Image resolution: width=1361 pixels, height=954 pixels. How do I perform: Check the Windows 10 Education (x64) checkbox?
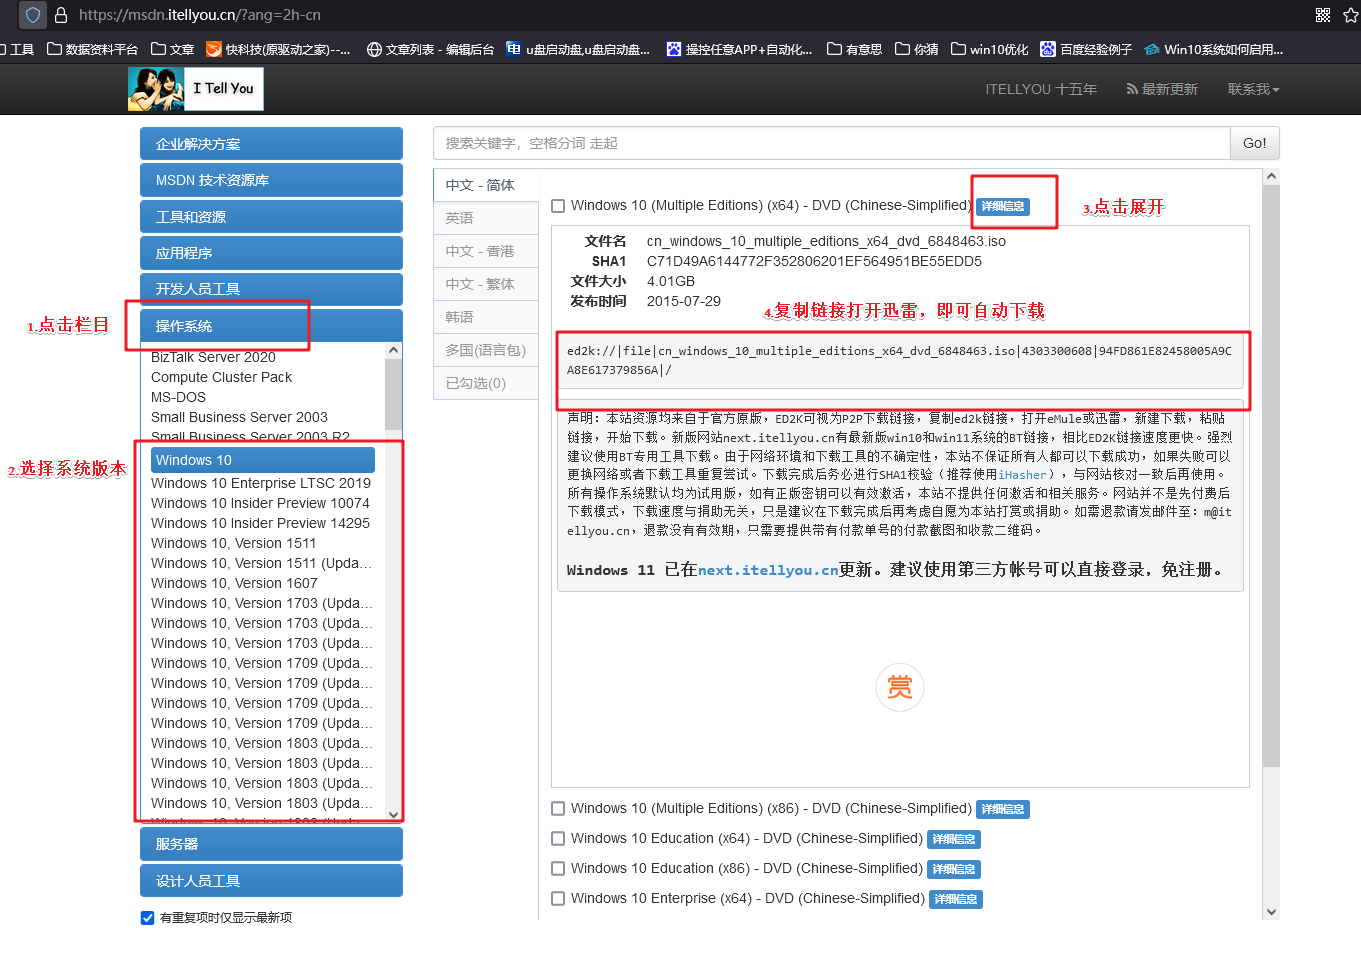(558, 838)
